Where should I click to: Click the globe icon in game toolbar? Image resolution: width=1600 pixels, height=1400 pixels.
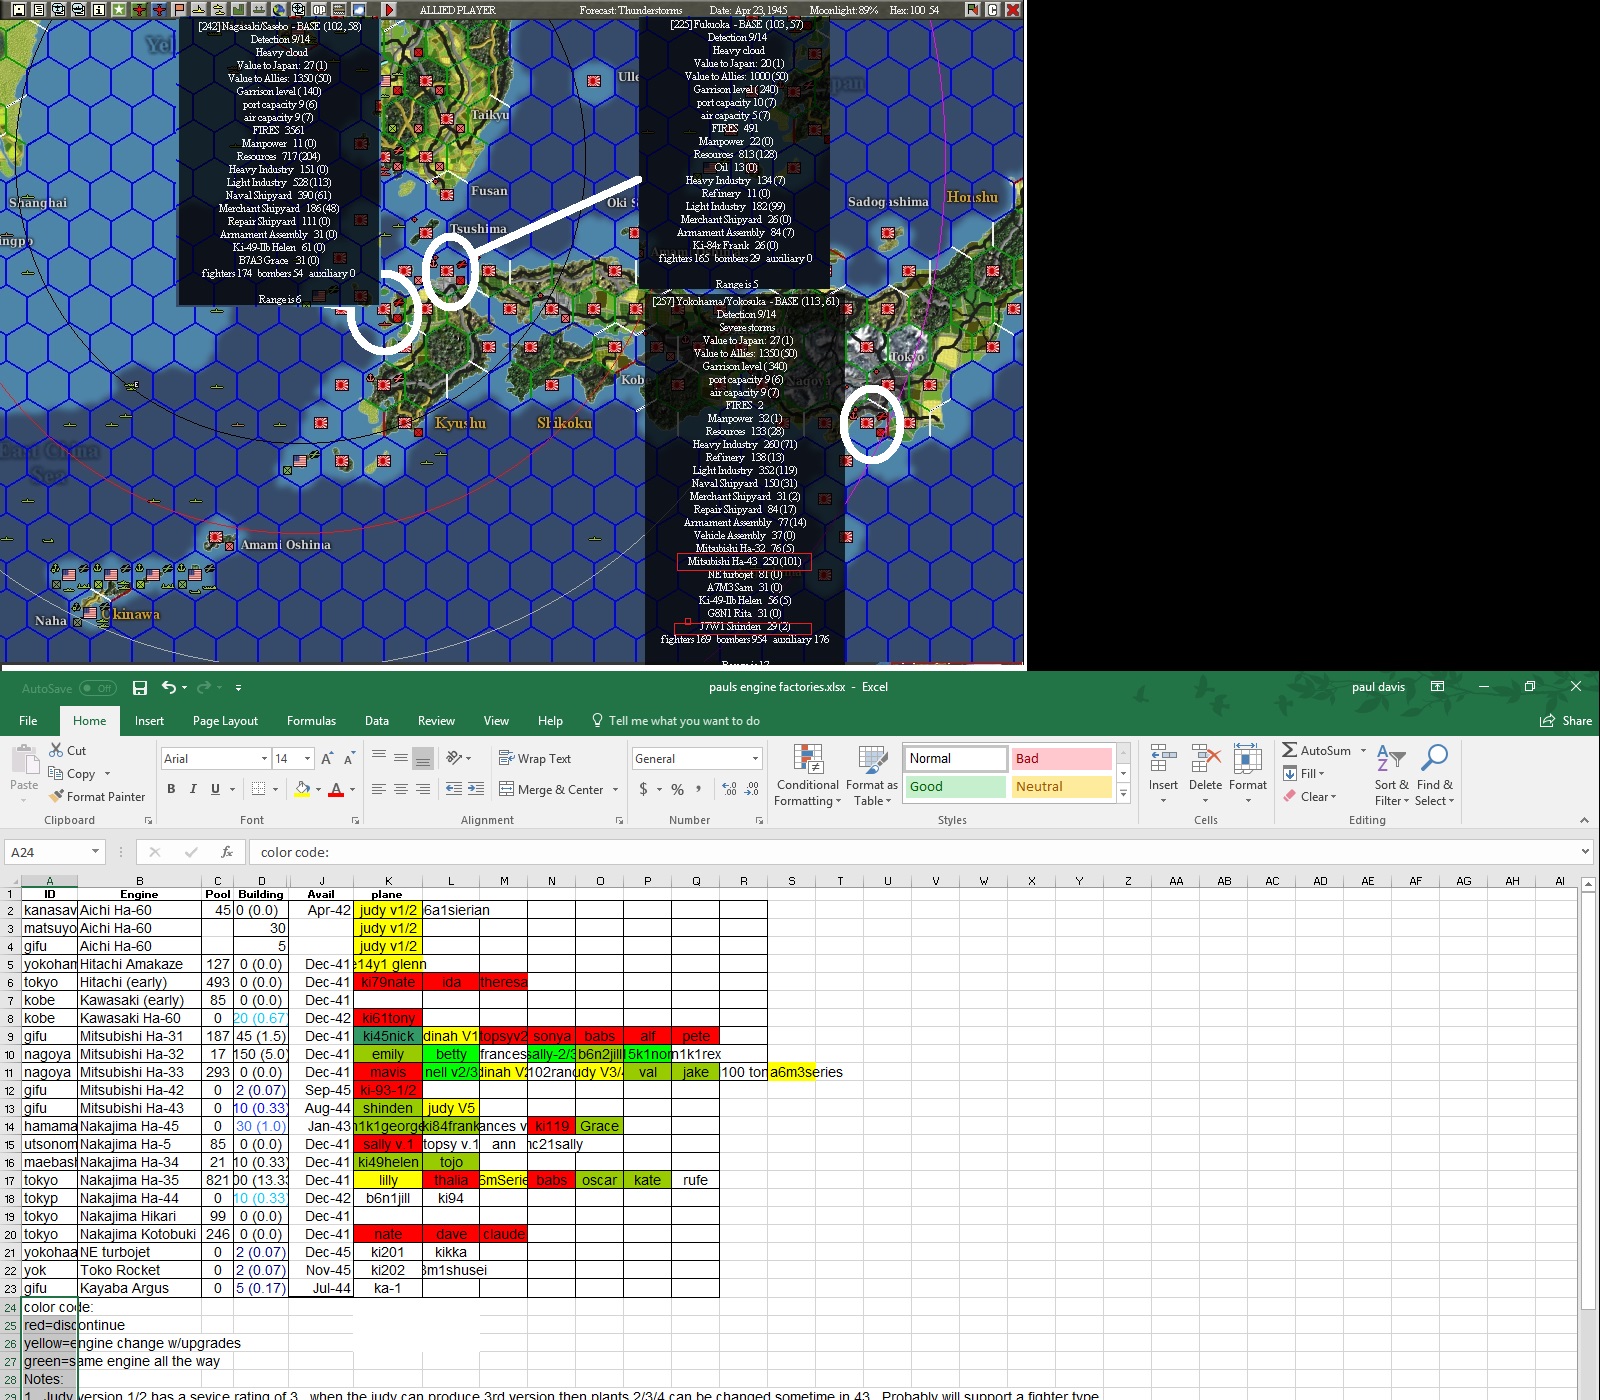[x=279, y=9]
